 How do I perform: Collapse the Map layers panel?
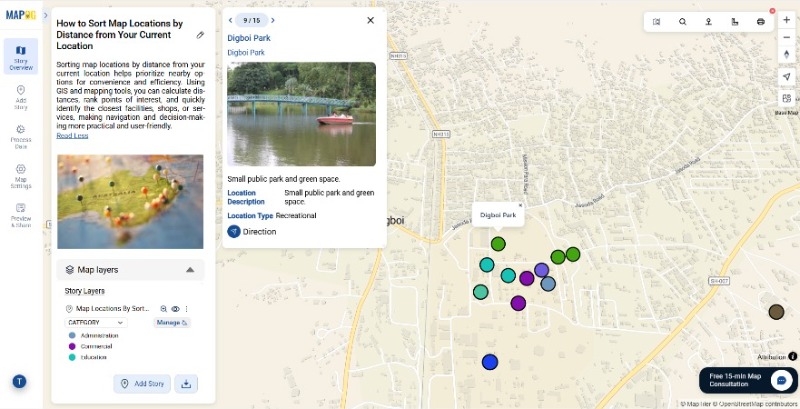pos(189,270)
